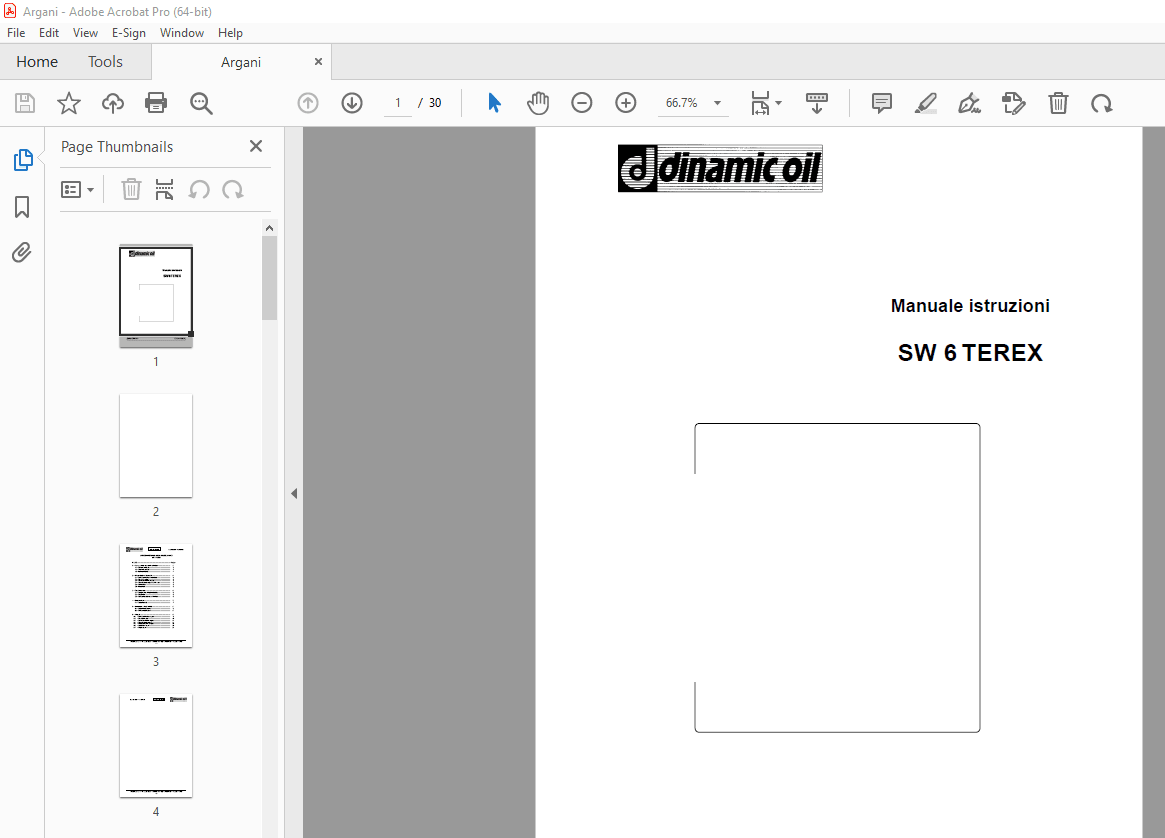1165x838 pixels.
Task: Click the Print document icon
Action: (x=156, y=102)
